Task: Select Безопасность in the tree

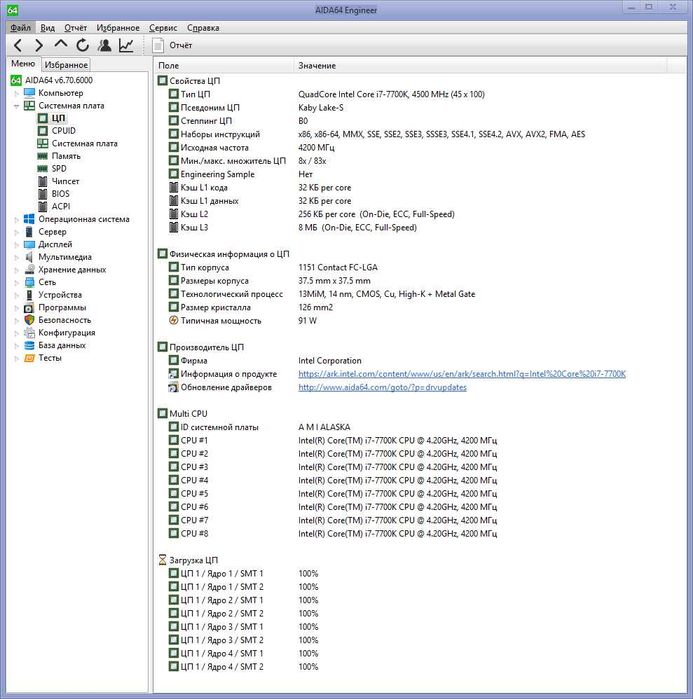Action: pos(57,320)
